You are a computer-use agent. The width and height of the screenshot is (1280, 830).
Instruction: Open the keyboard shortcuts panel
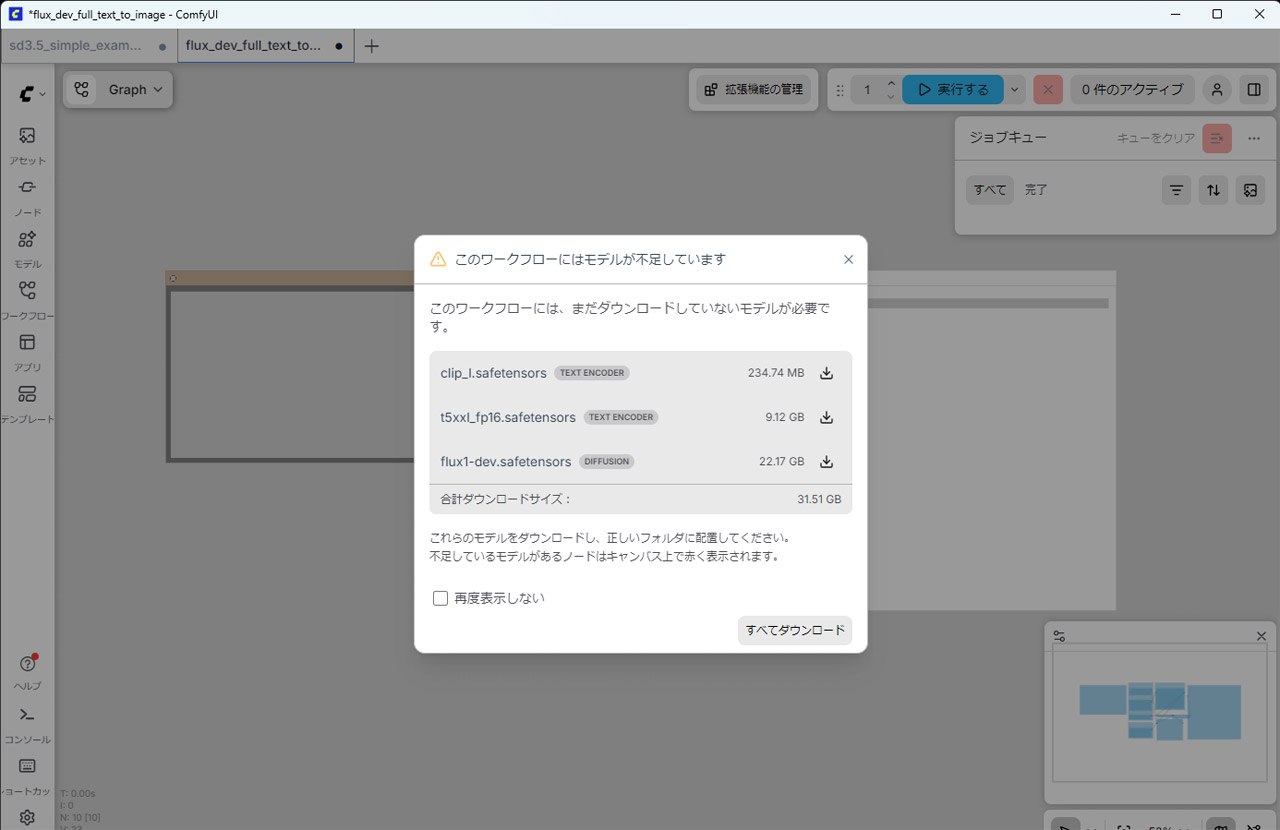coord(27,775)
